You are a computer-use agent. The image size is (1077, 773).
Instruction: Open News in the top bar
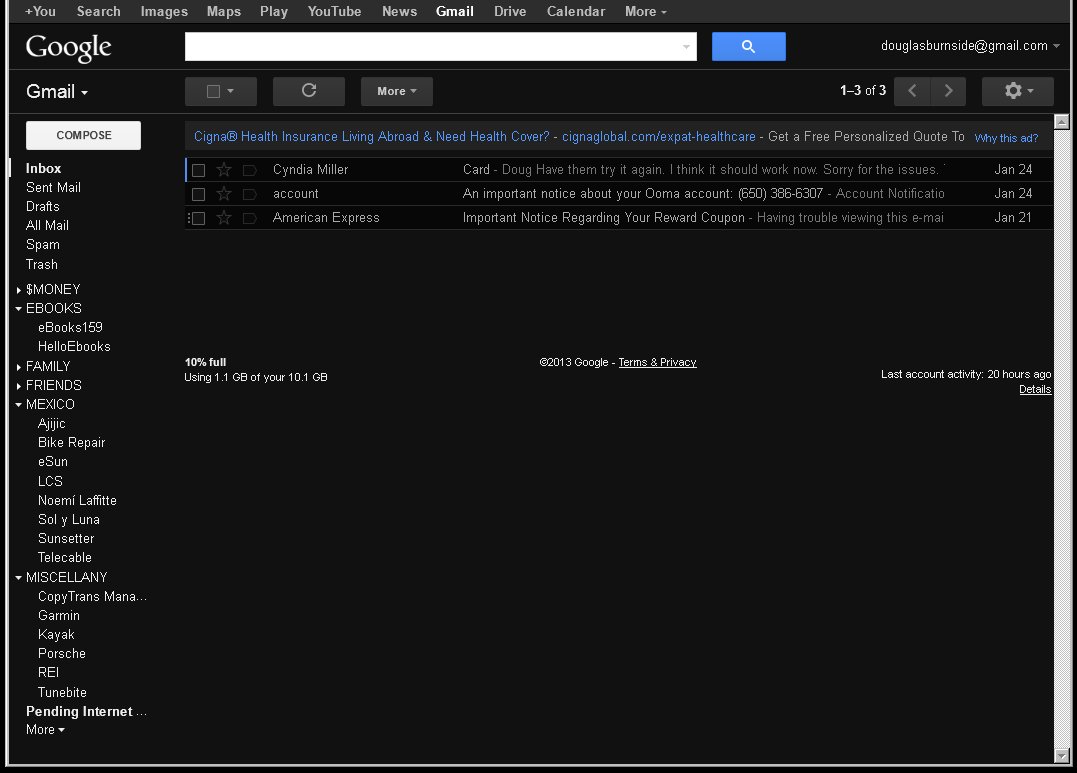(399, 12)
